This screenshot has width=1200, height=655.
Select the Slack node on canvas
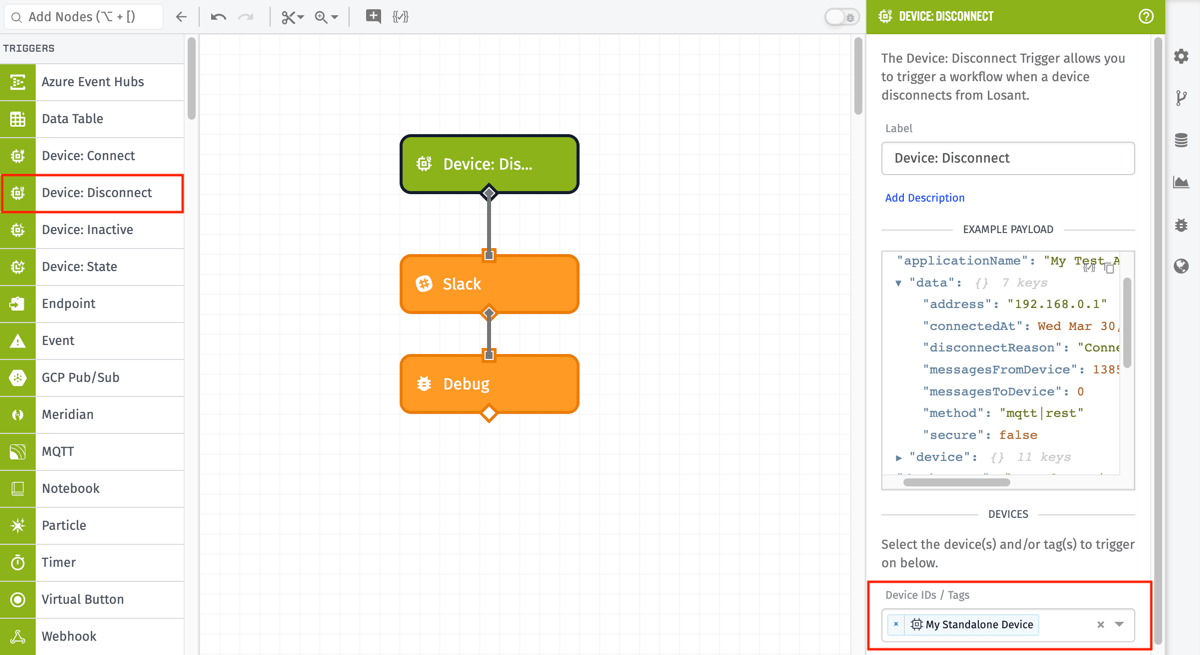[x=490, y=284]
